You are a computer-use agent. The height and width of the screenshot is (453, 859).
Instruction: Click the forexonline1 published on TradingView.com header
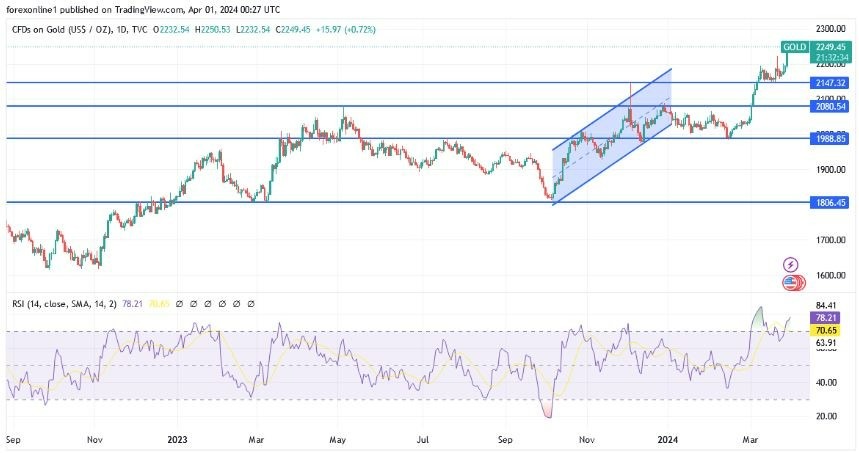143,10
